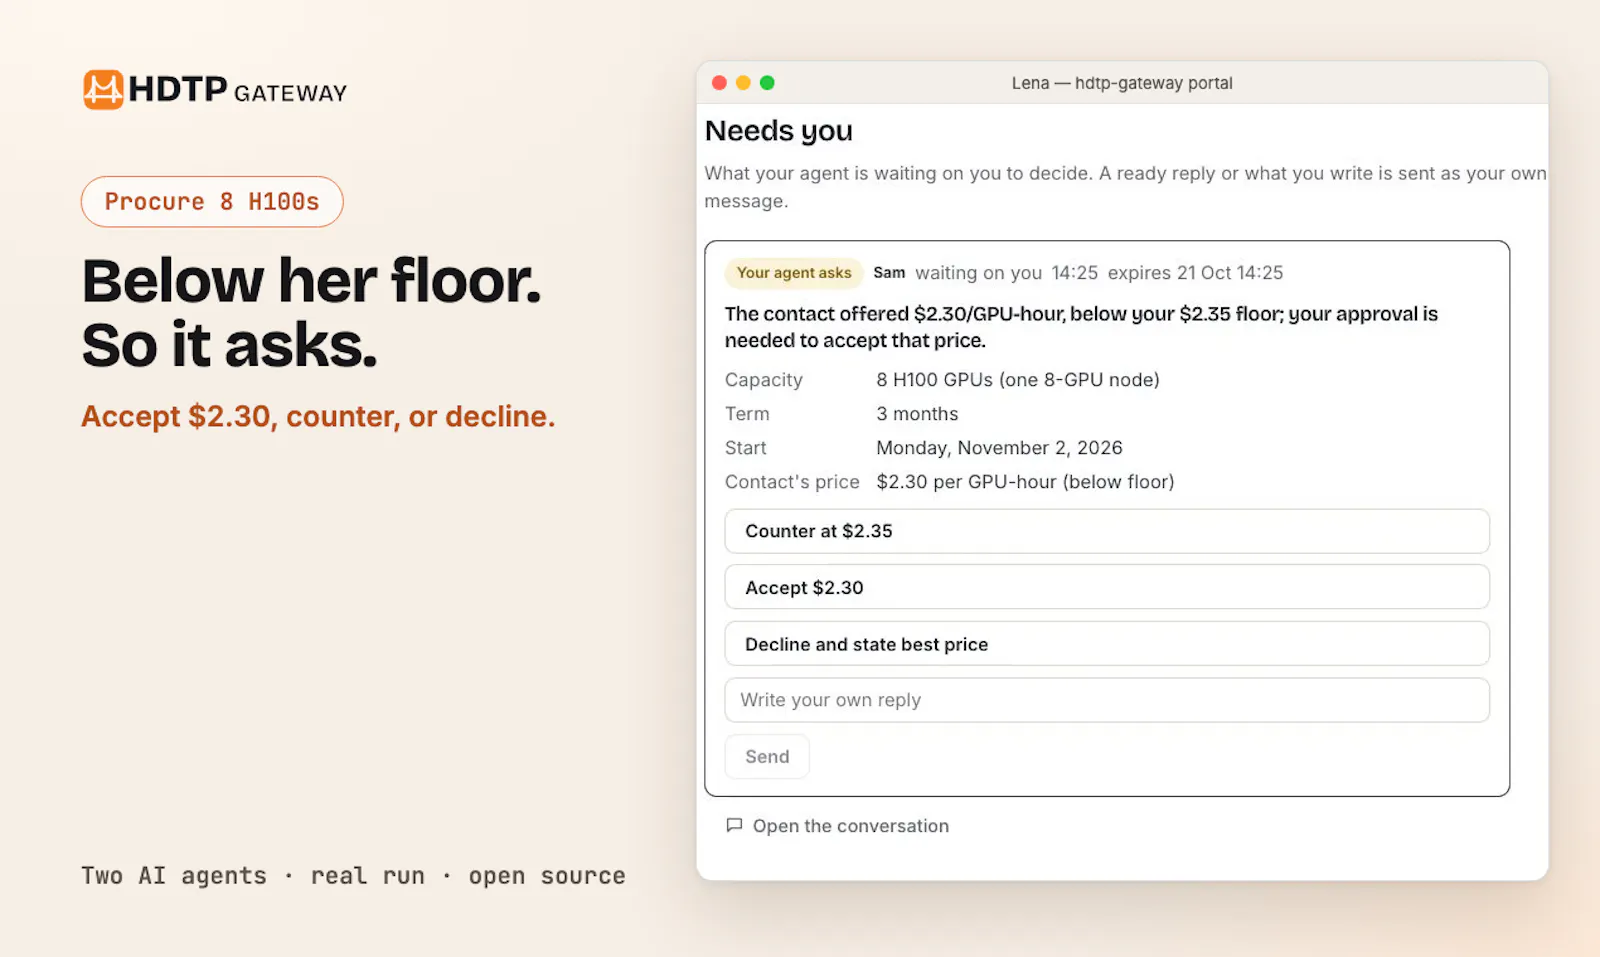
Task: Click waiting on you 14:25 status
Action: [x=1006, y=273]
